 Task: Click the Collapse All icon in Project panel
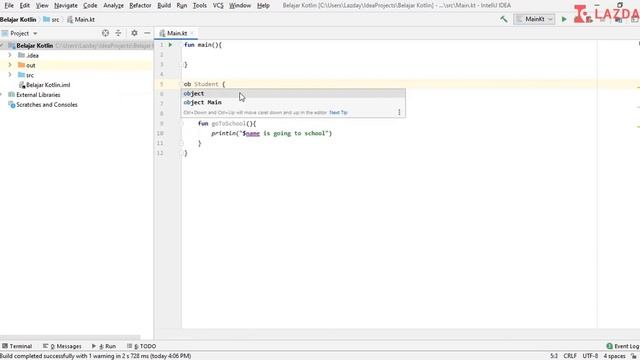[x=118, y=33]
